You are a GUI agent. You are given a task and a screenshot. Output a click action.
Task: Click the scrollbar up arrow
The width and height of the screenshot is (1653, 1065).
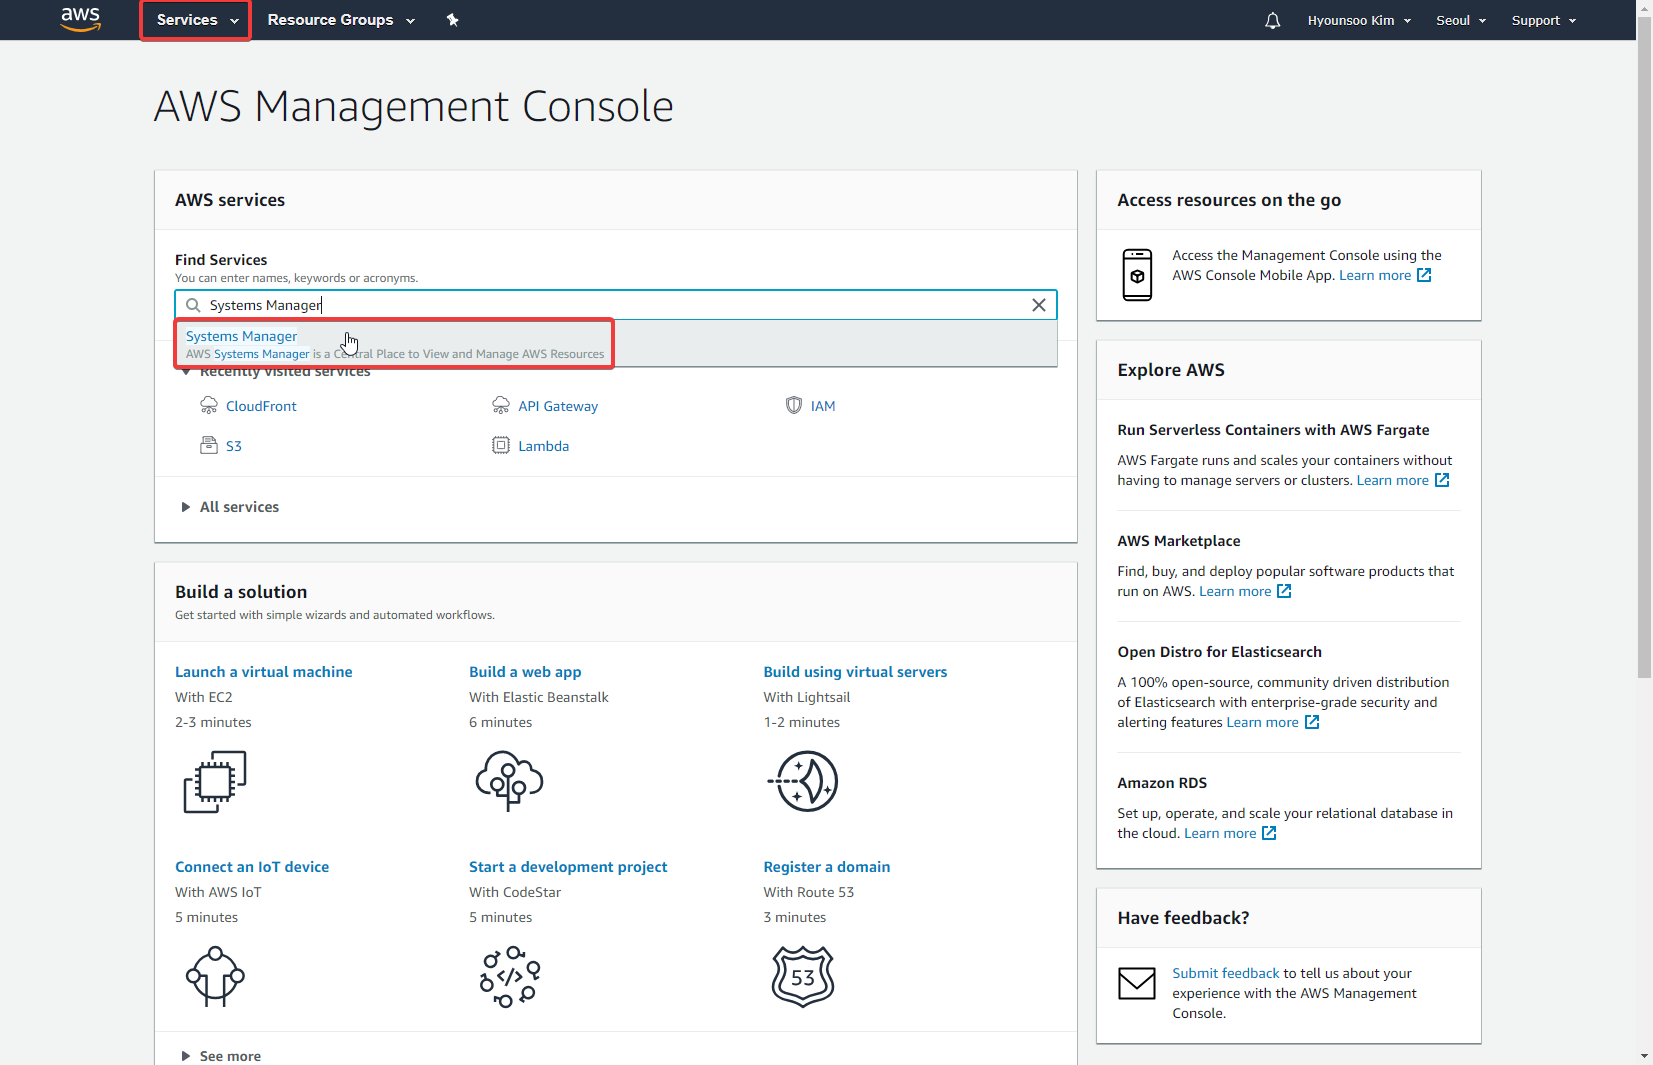1644,7
